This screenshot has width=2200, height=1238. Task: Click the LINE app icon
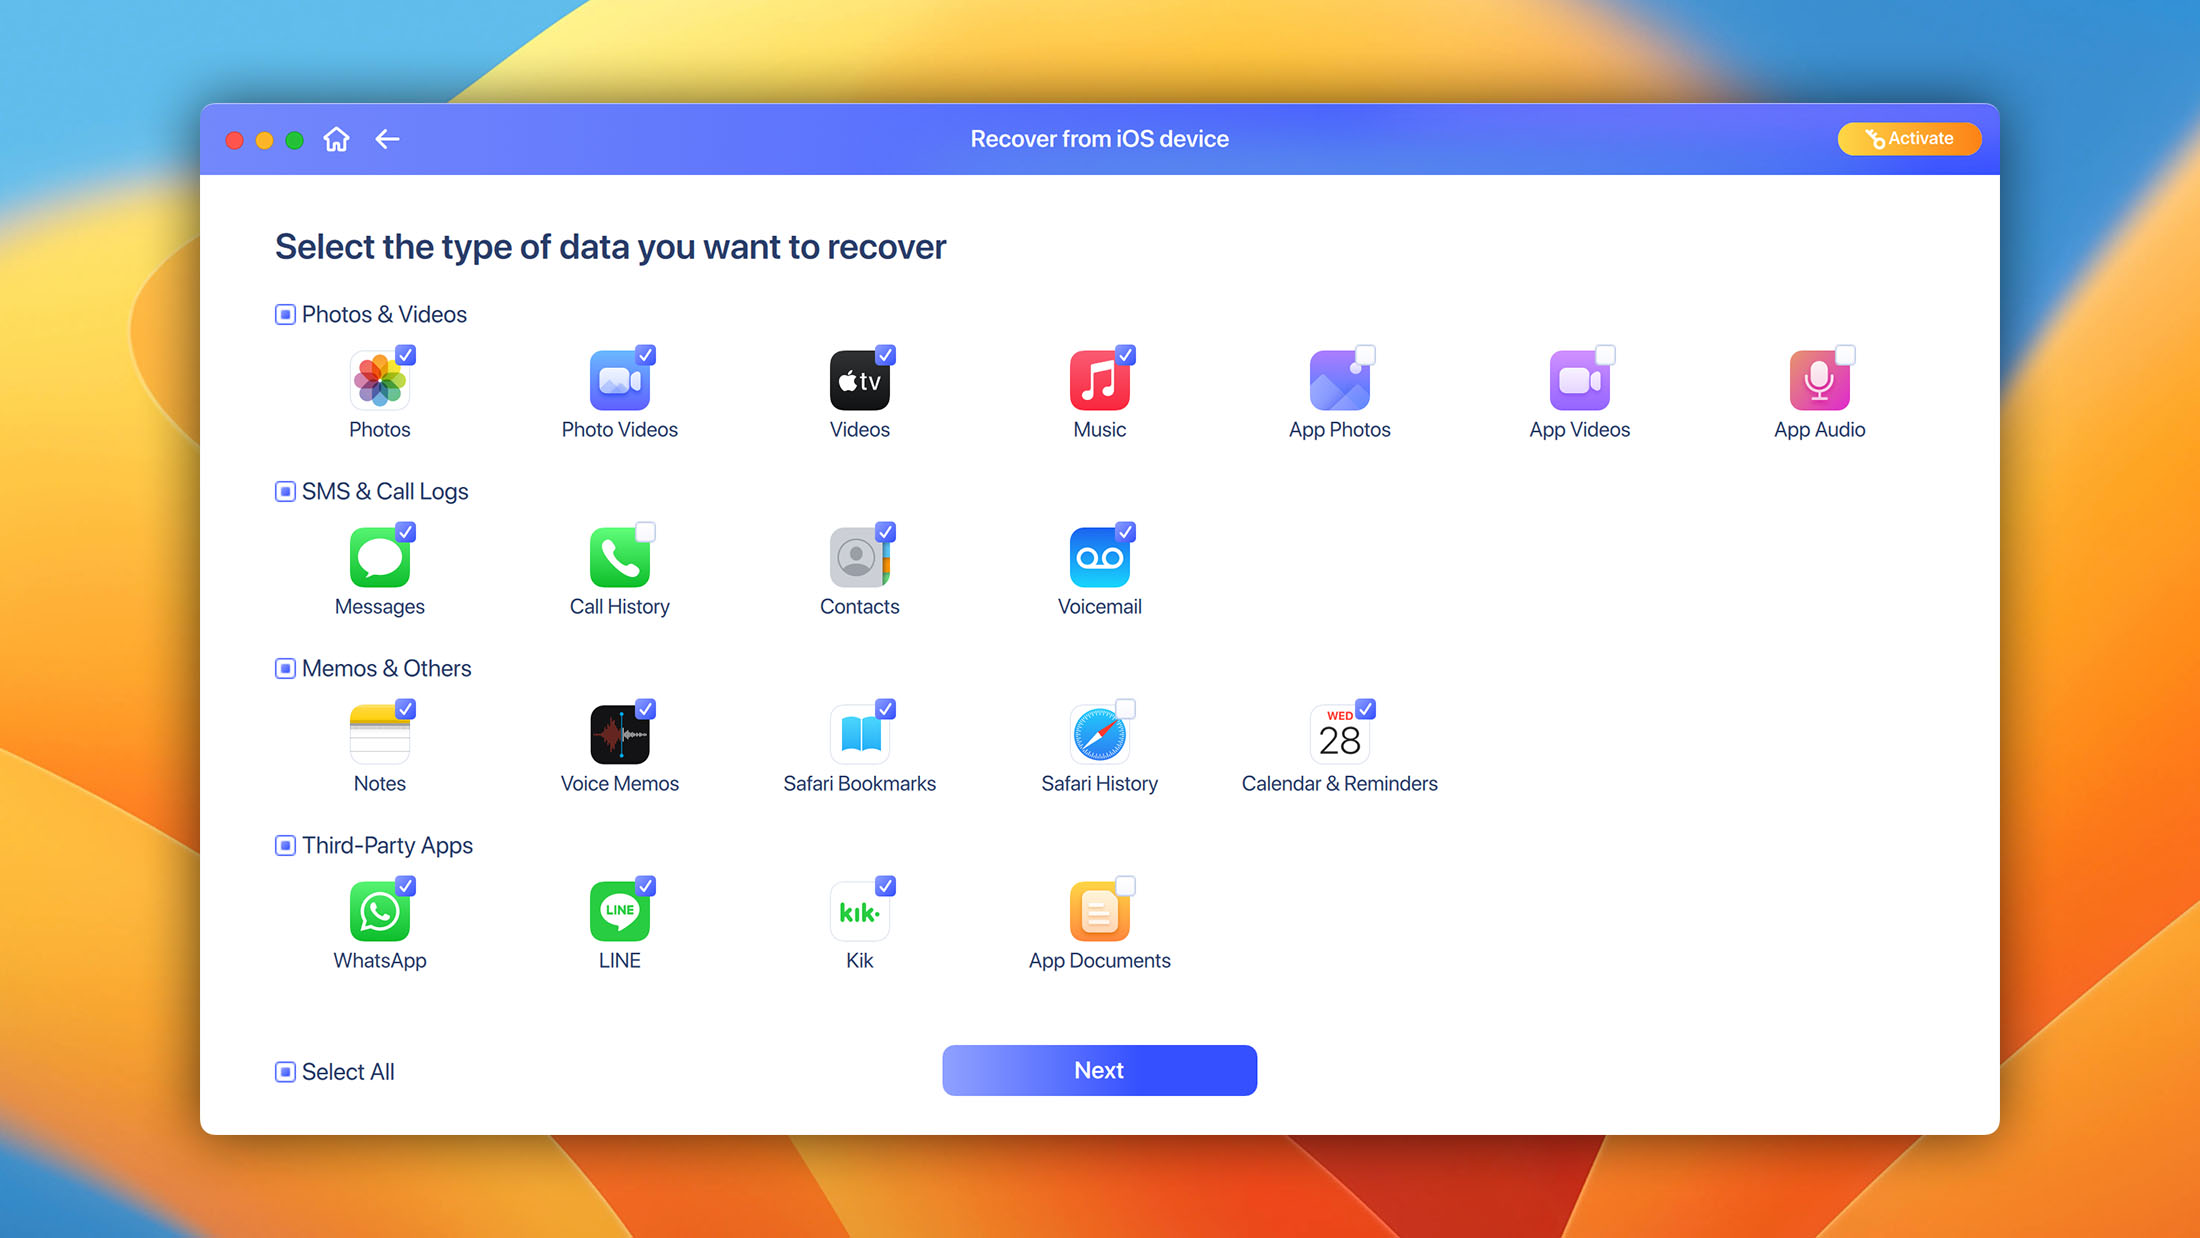[620, 911]
